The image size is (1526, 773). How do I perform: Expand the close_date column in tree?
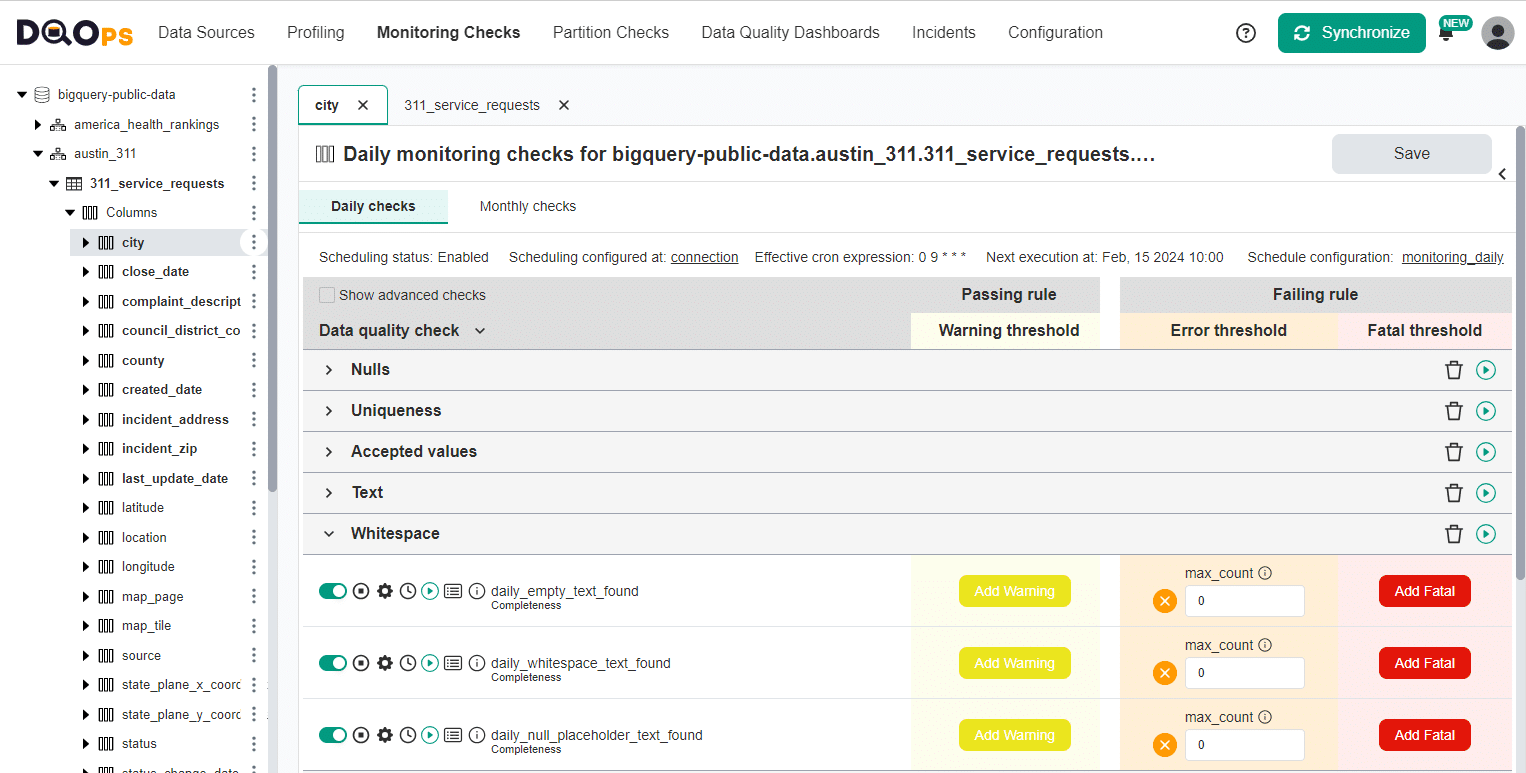click(x=86, y=272)
